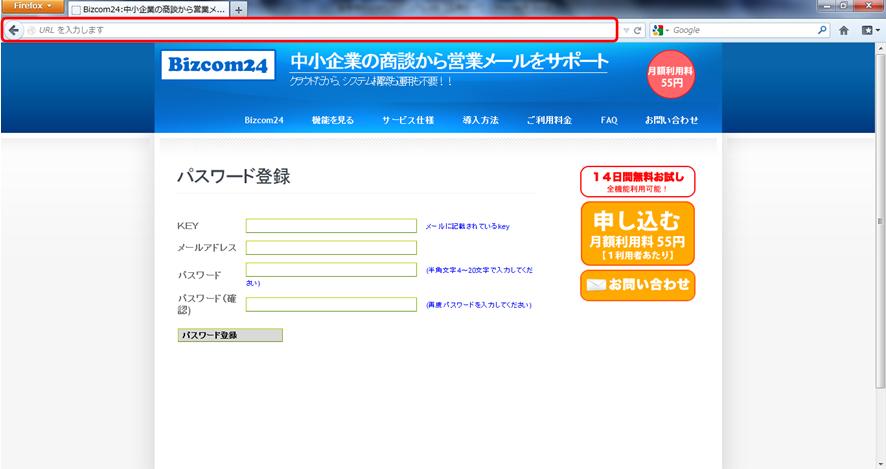
Task: Expand the URL history dropdown arrow
Action: [x=626, y=31]
